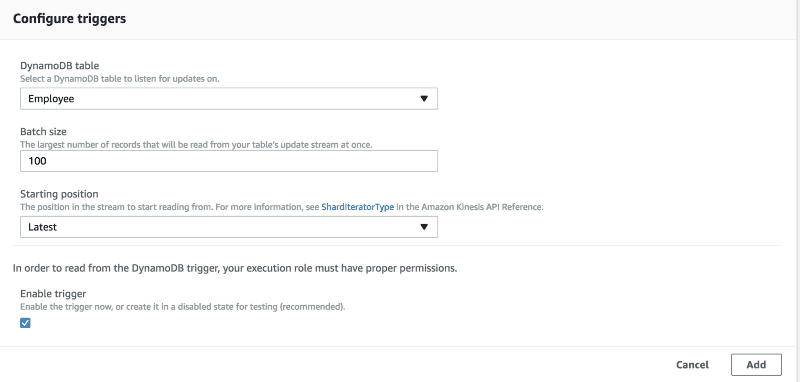The height and width of the screenshot is (382, 800).
Task: Click the Starting position field label
Action: tap(59, 194)
